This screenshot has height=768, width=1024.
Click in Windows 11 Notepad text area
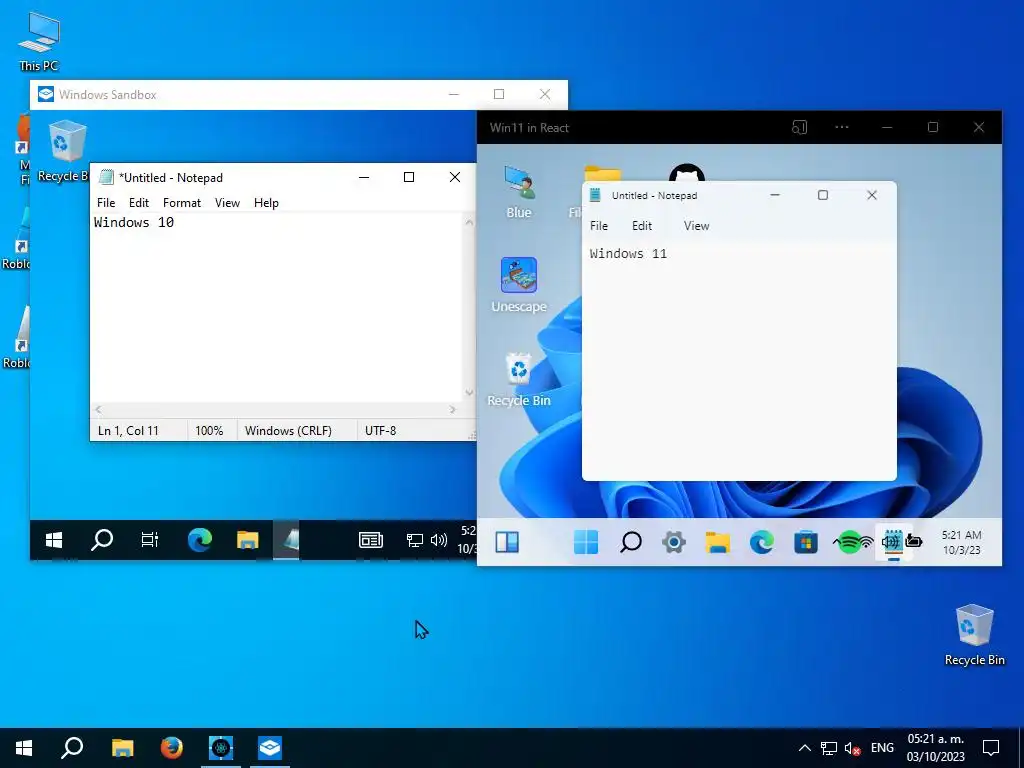coord(739,359)
